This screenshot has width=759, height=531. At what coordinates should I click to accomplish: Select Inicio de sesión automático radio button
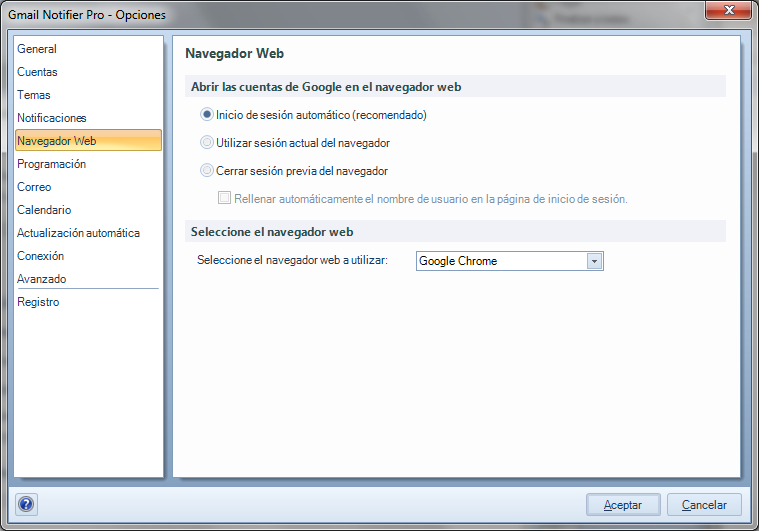pos(207,115)
